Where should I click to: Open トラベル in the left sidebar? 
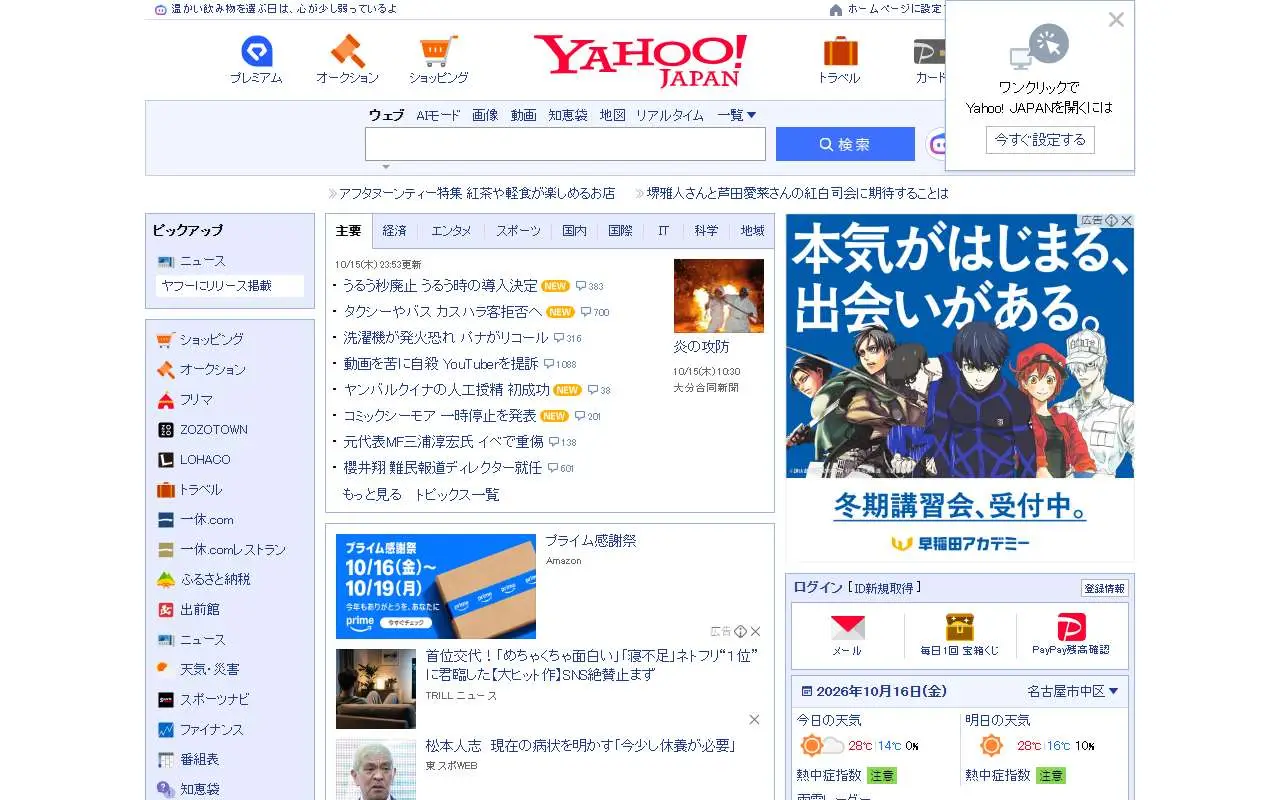[200, 490]
